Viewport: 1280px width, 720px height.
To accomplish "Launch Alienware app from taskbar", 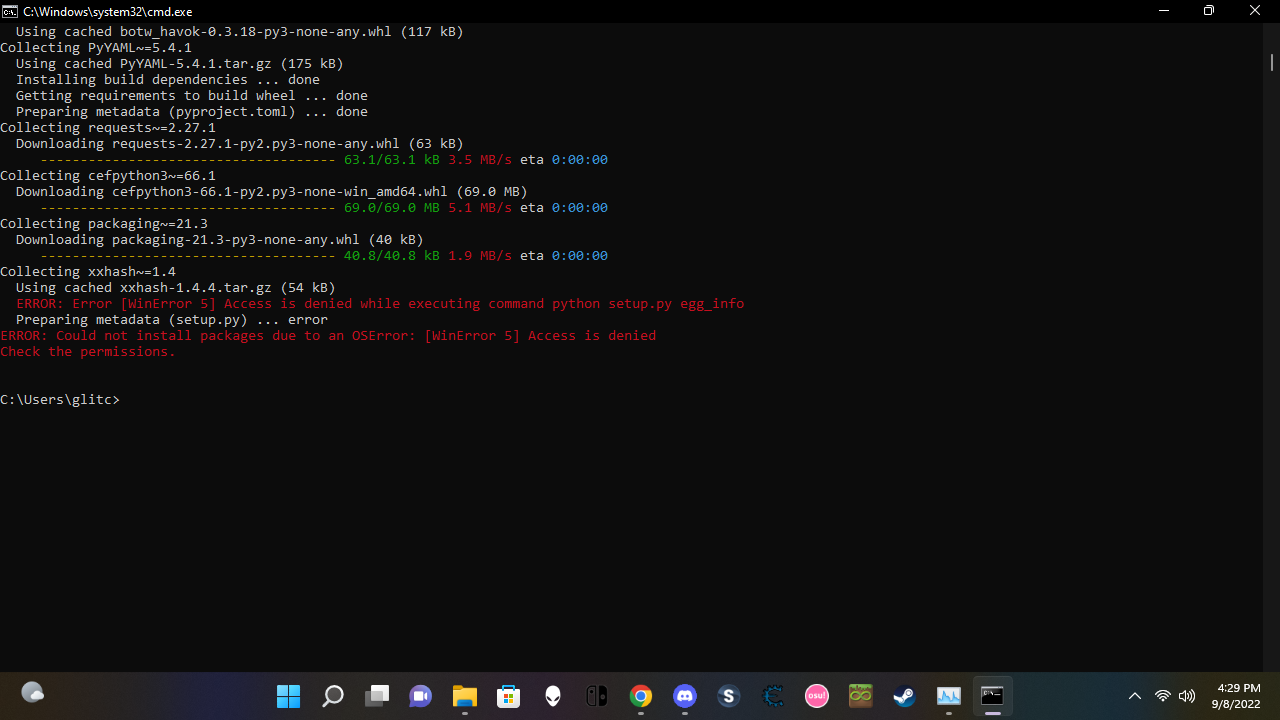I will click(x=553, y=696).
